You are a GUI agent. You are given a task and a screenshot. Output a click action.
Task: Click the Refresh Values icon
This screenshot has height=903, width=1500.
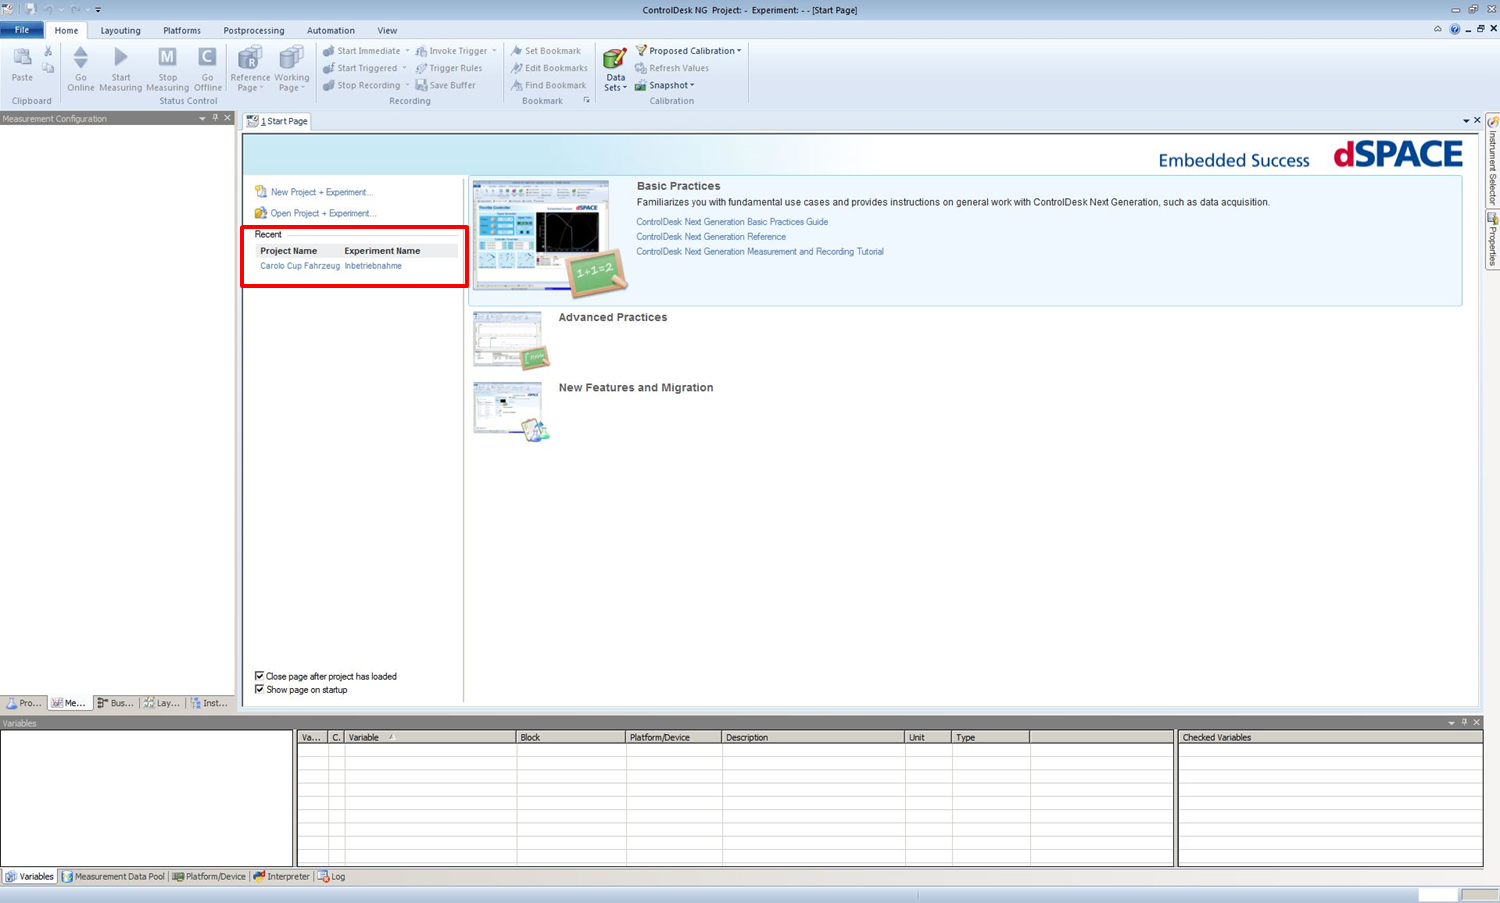coord(641,68)
